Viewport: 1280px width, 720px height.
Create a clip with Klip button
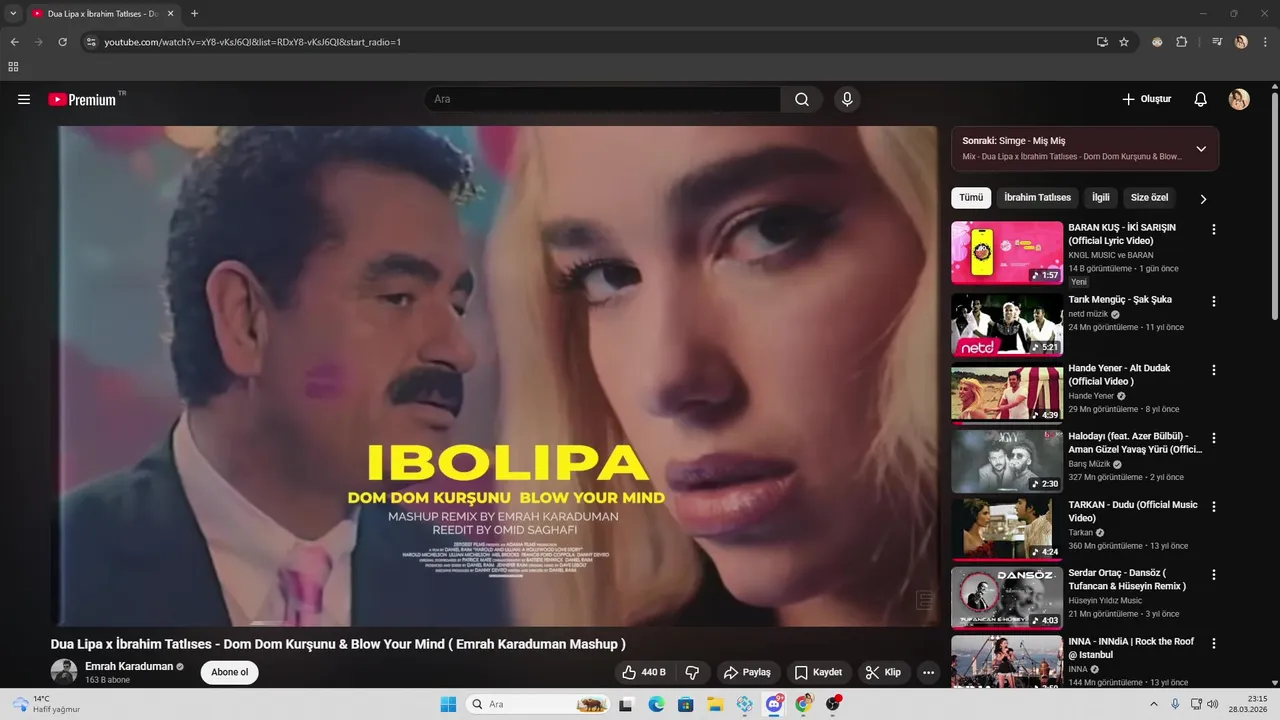tap(883, 672)
